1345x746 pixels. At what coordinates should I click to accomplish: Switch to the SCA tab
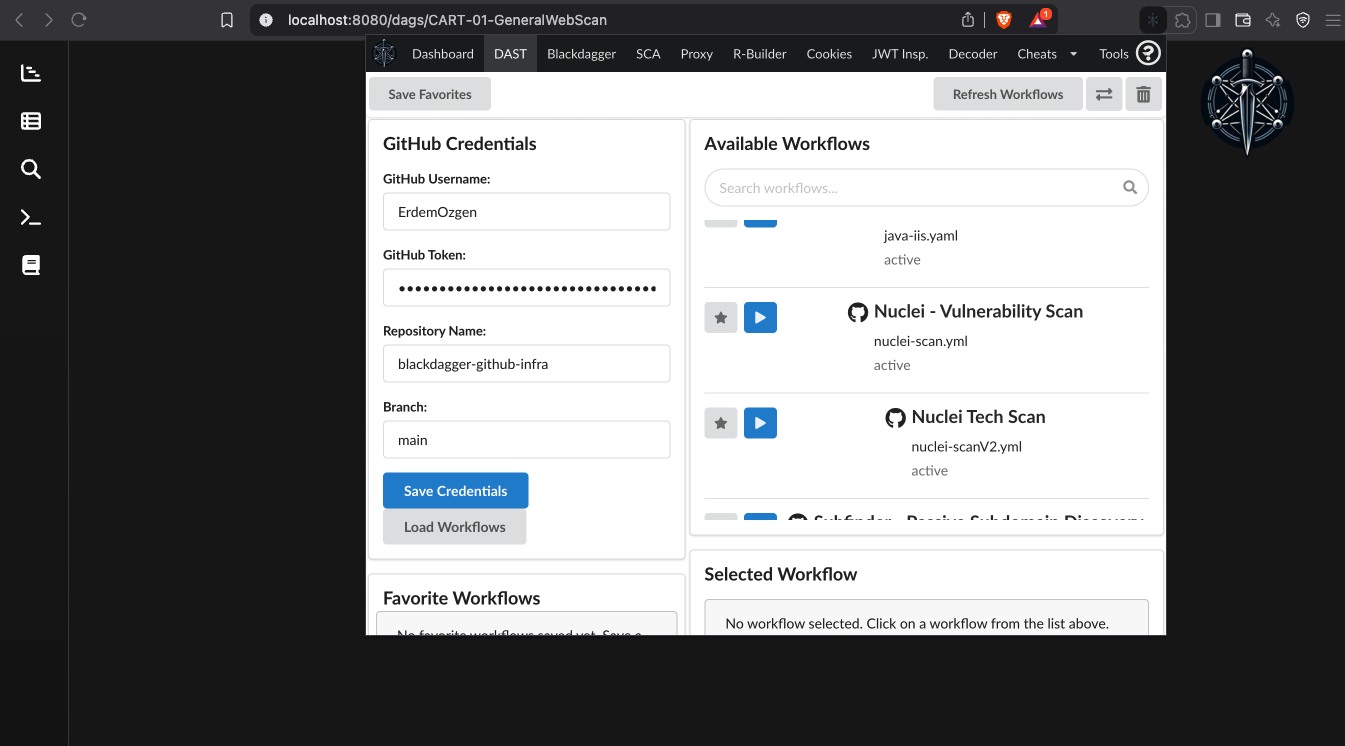click(648, 54)
